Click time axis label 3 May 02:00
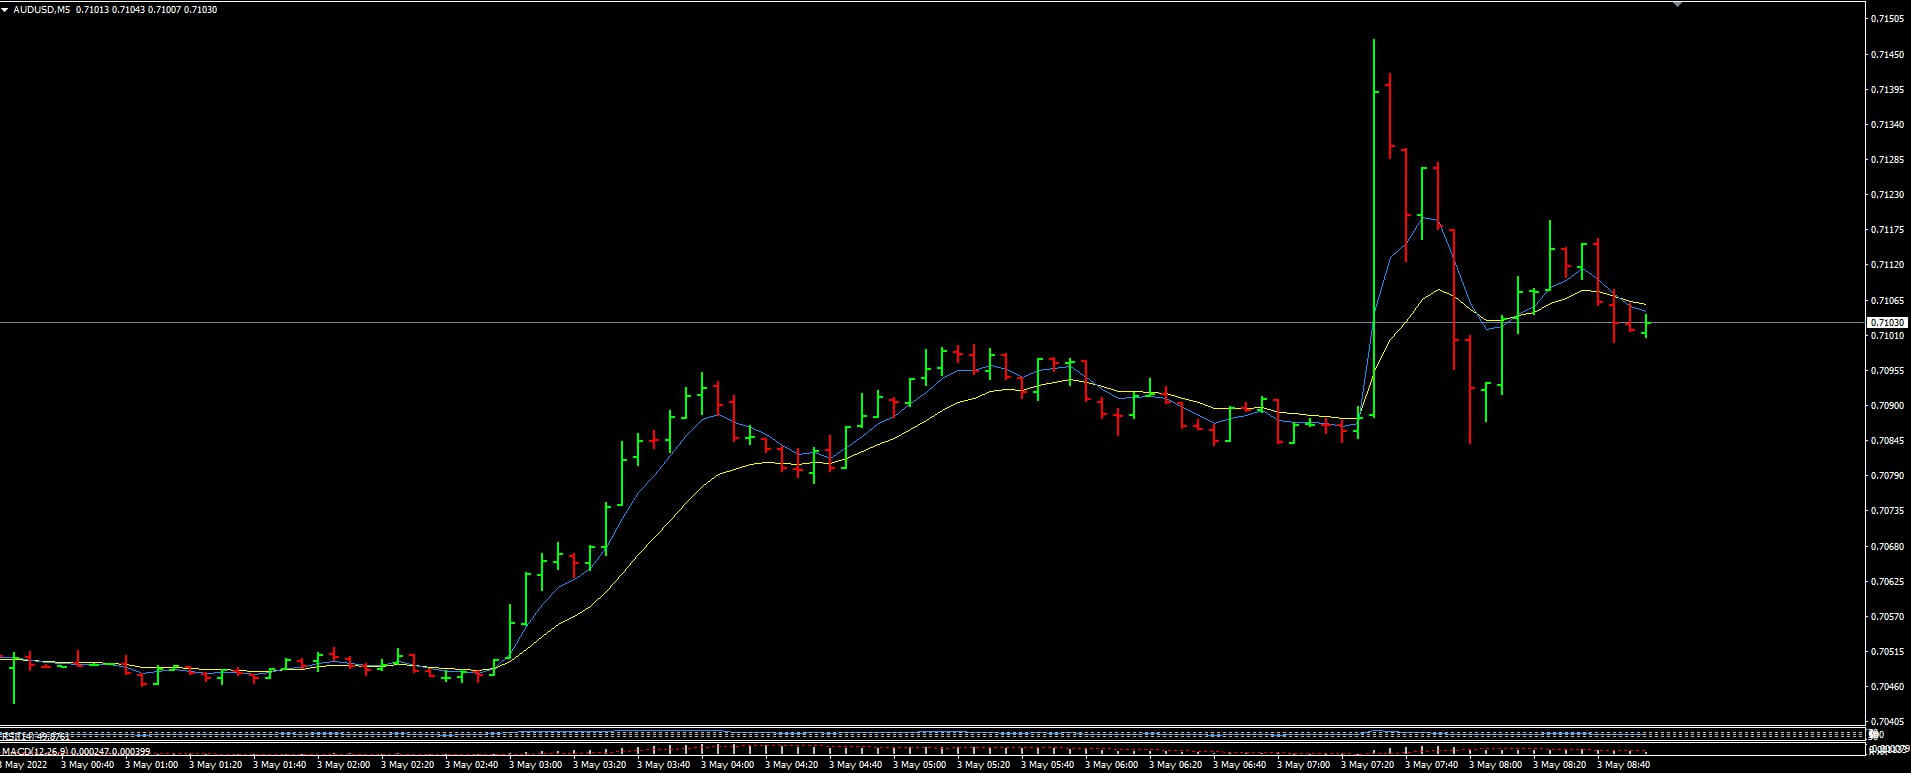 (x=343, y=765)
